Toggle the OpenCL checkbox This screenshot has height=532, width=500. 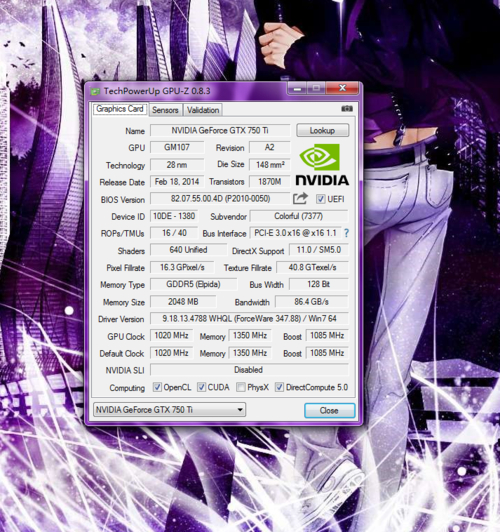tap(157, 387)
